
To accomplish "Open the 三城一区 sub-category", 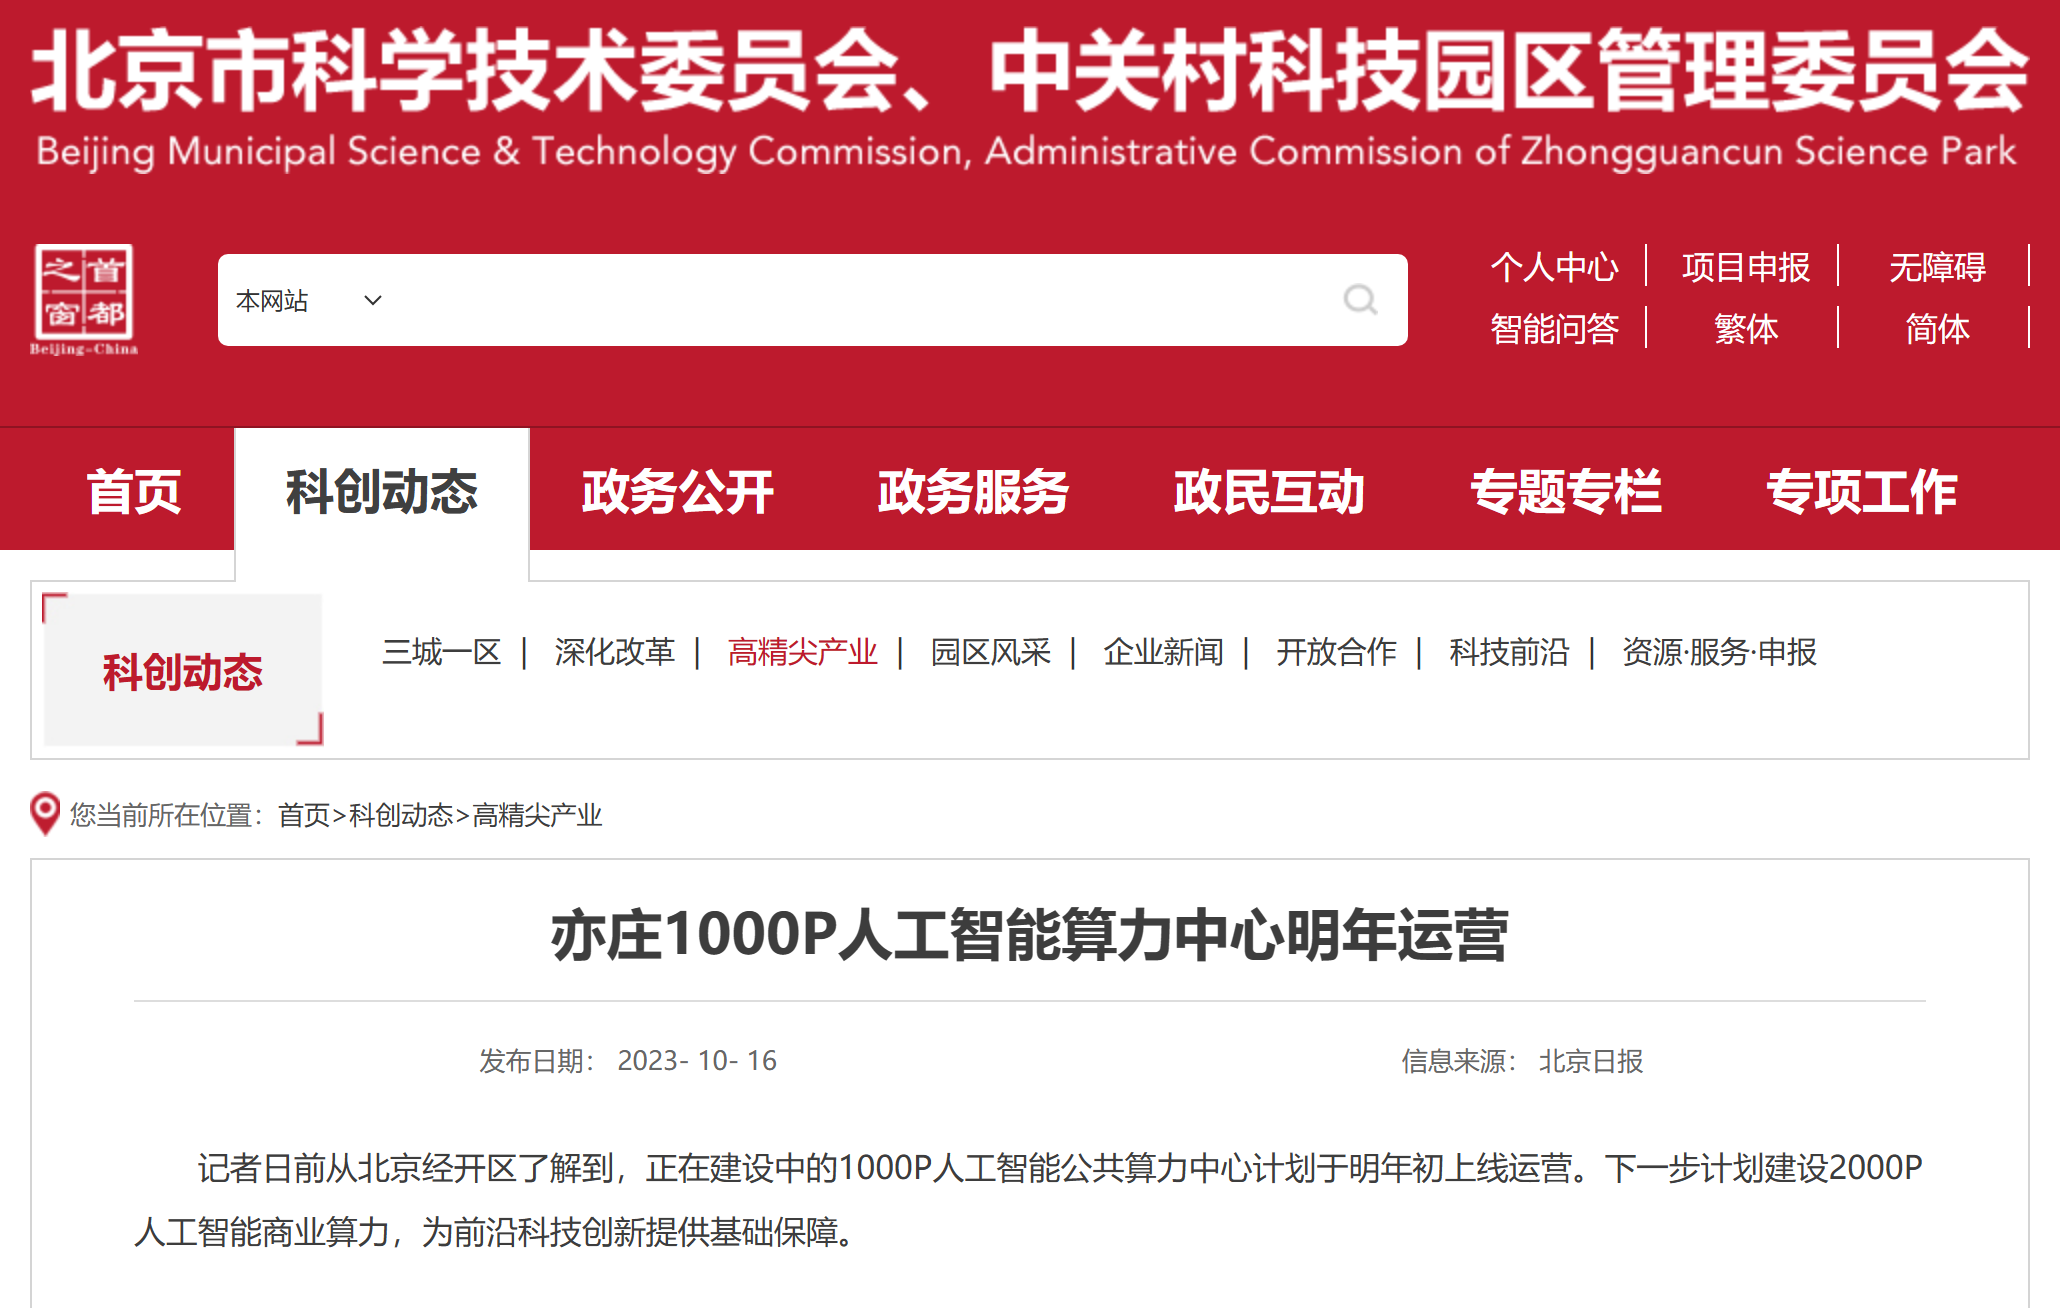I will pyautogui.click(x=441, y=652).
